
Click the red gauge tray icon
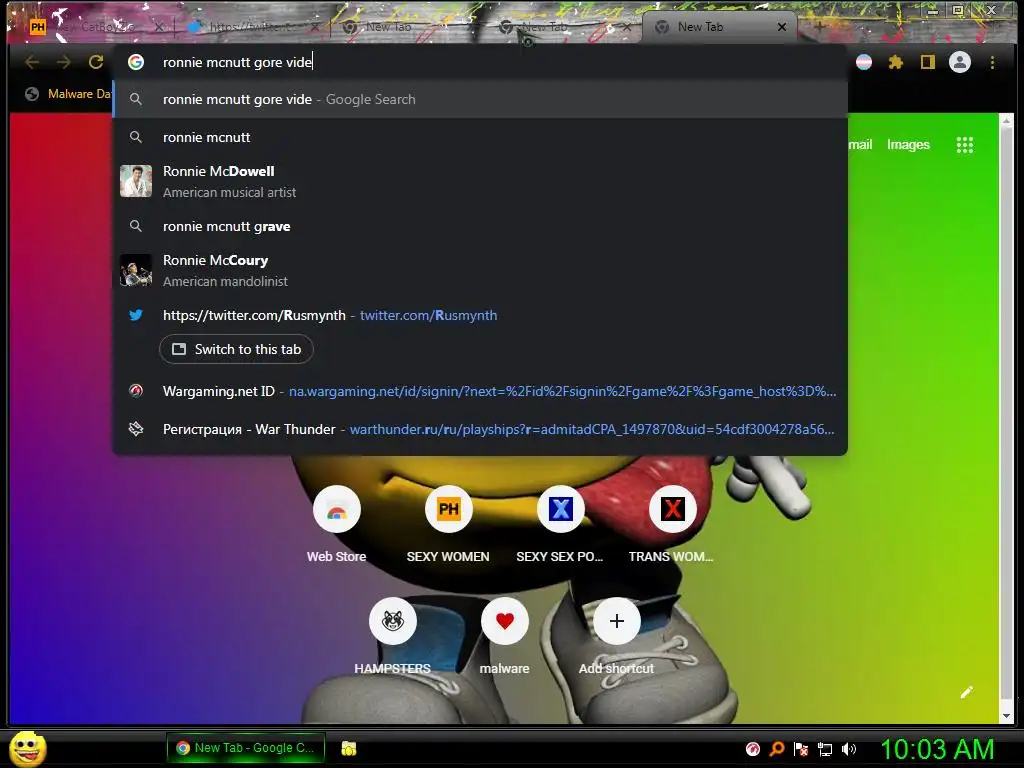(x=753, y=749)
